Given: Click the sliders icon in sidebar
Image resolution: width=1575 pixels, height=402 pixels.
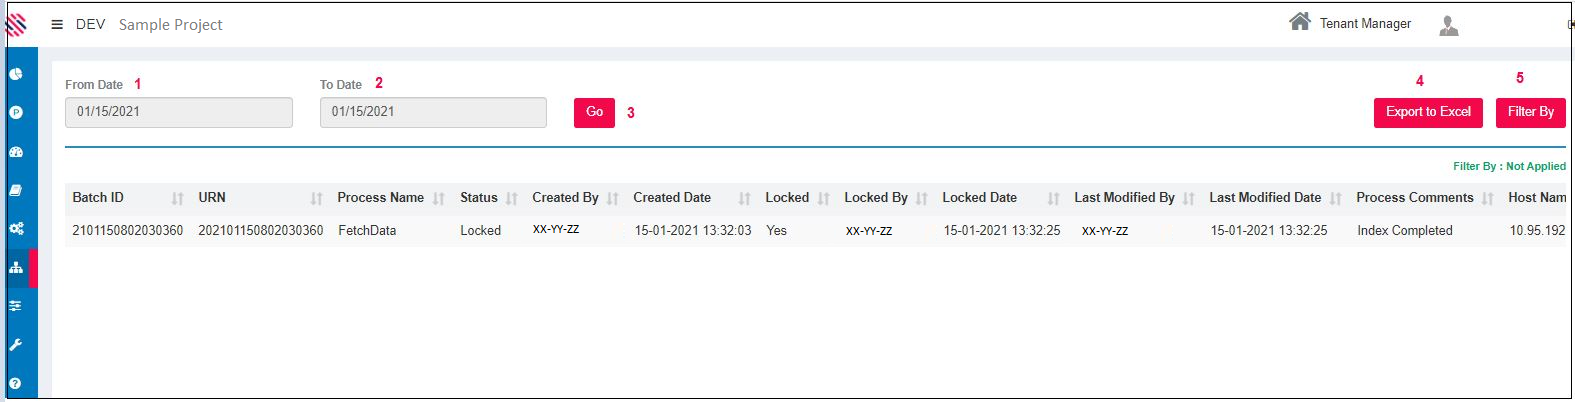Looking at the screenshot, I should pos(16,306).
